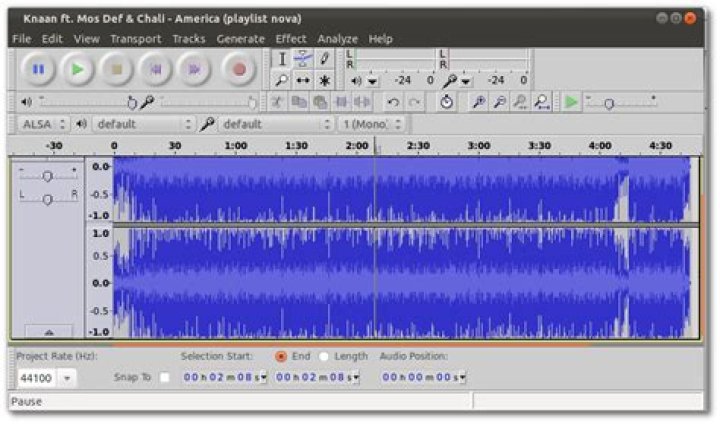Open the Generate menu
Screen dimensions: 720x424
point(241,39)
